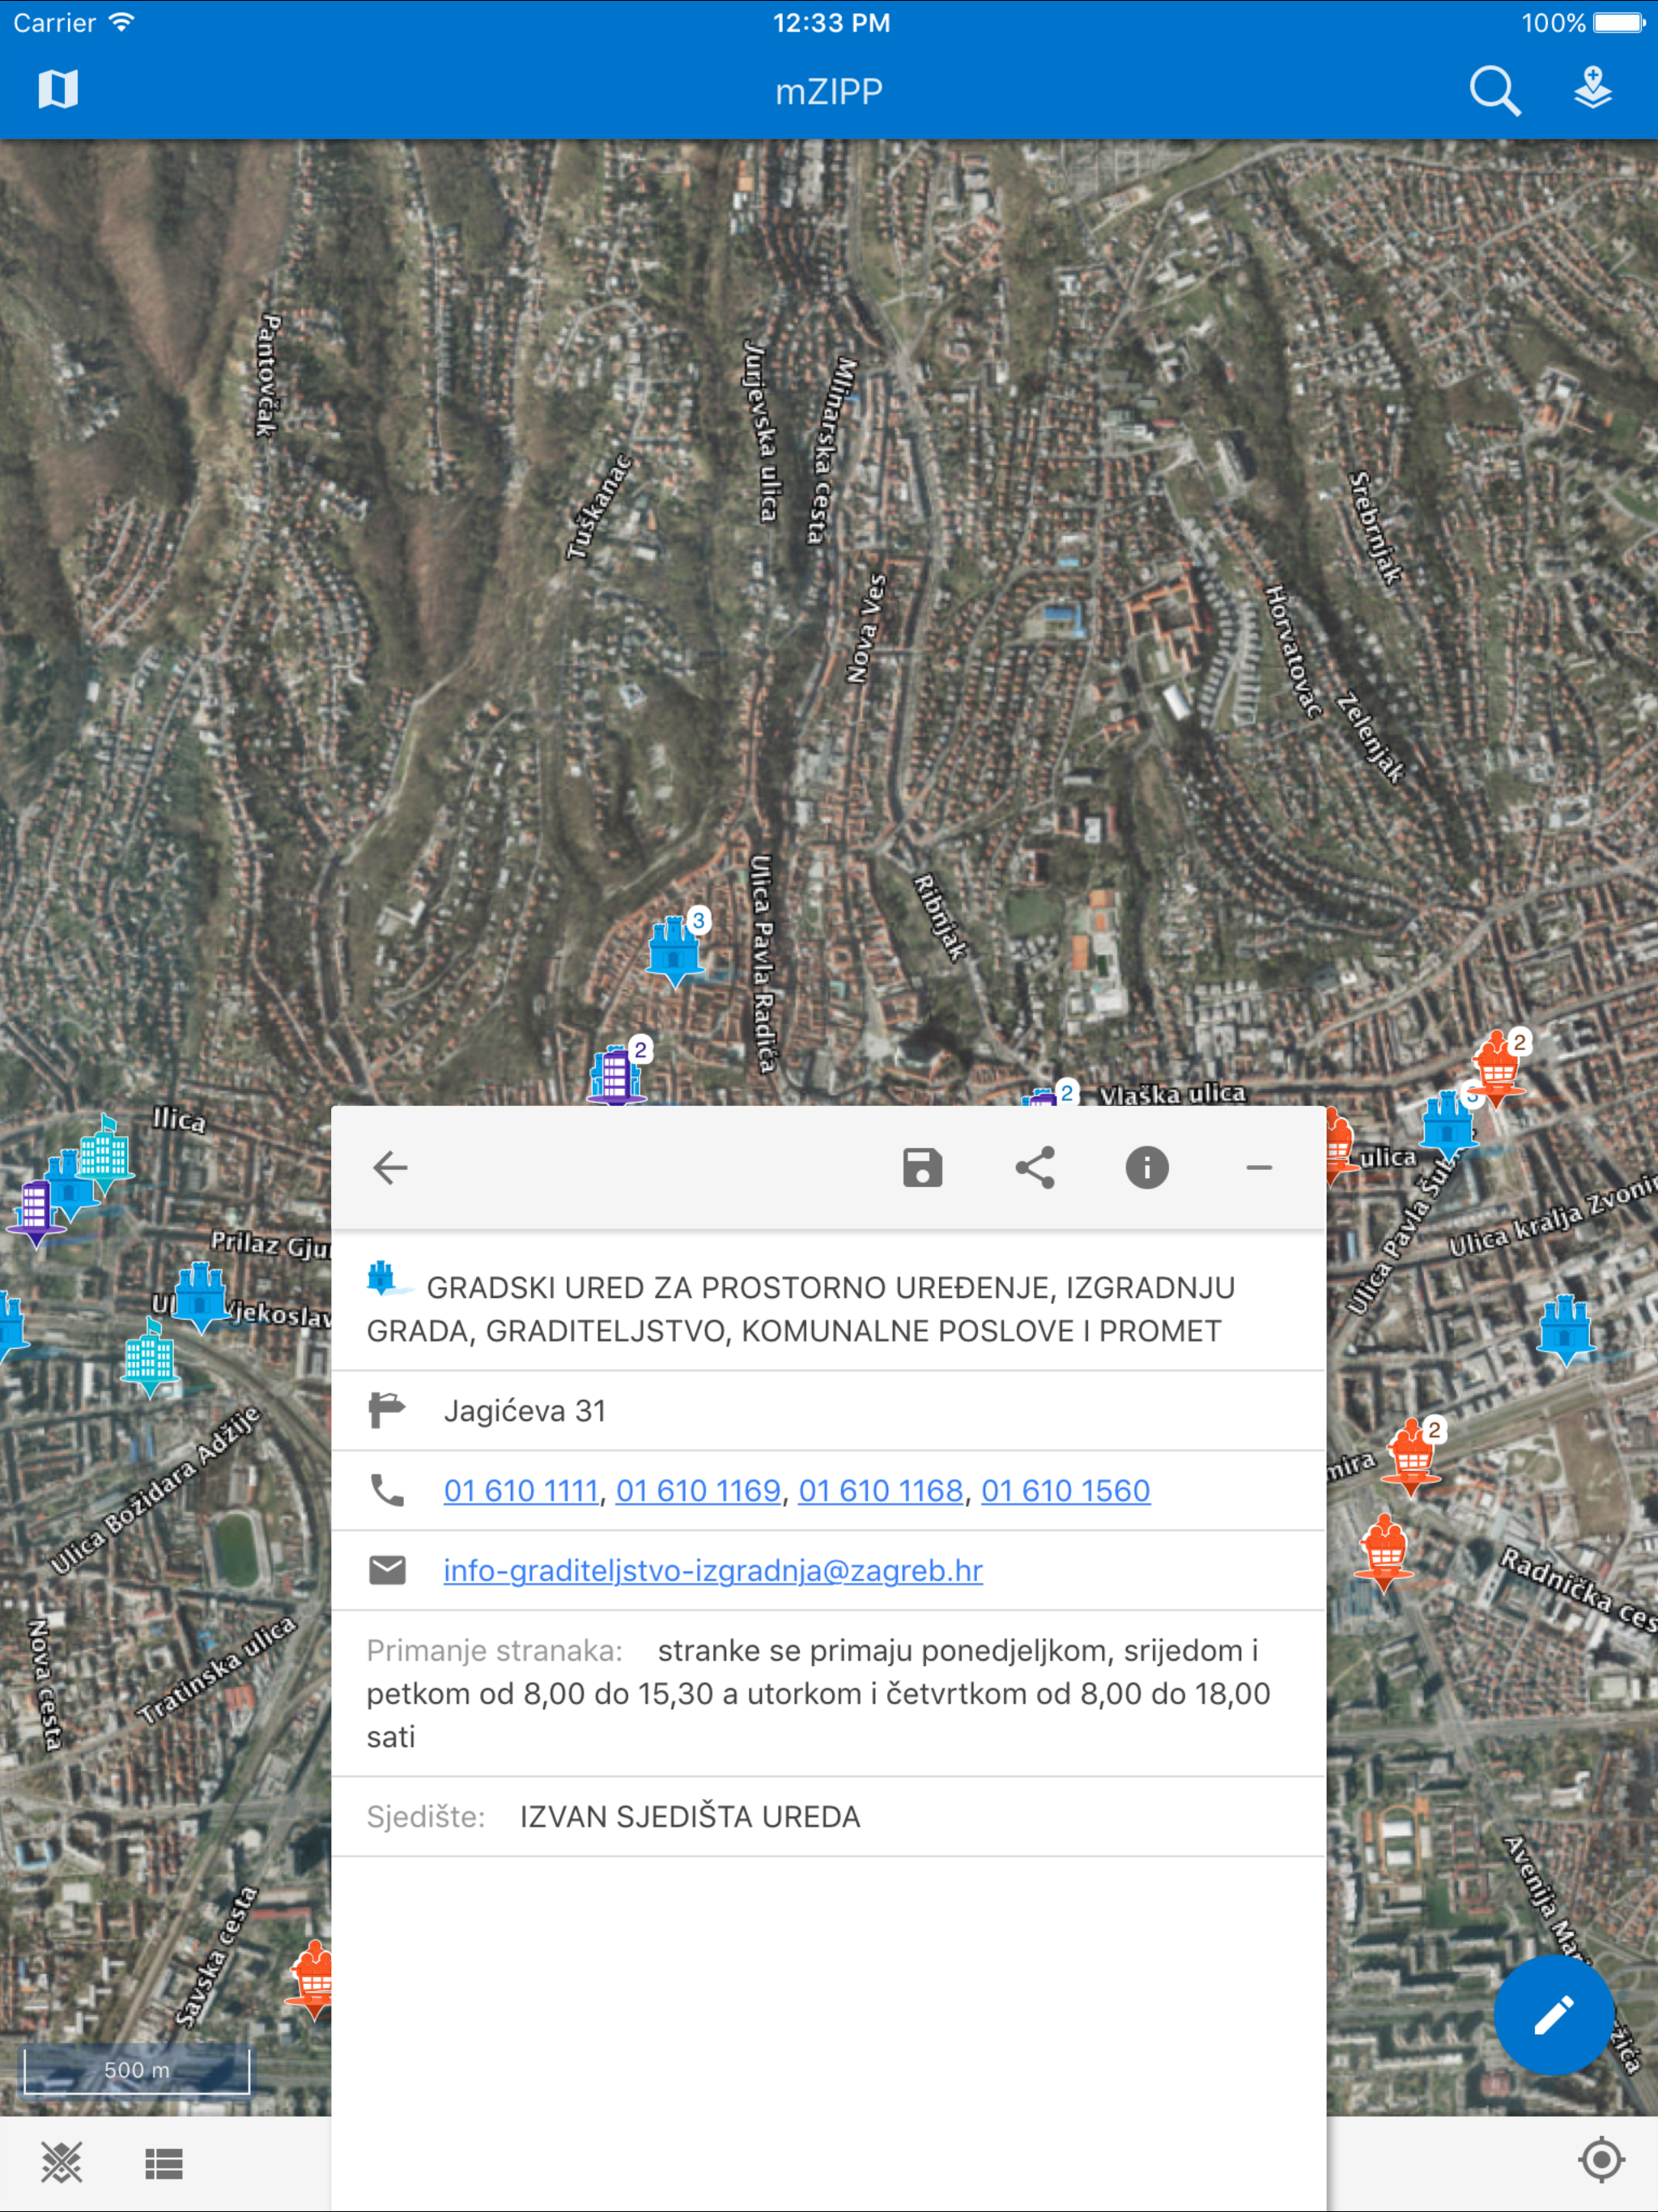This screenshot has width=1658, height=2212.
Task: Save the office info with the floppy disk icon
Action: tap(922, 1167)
